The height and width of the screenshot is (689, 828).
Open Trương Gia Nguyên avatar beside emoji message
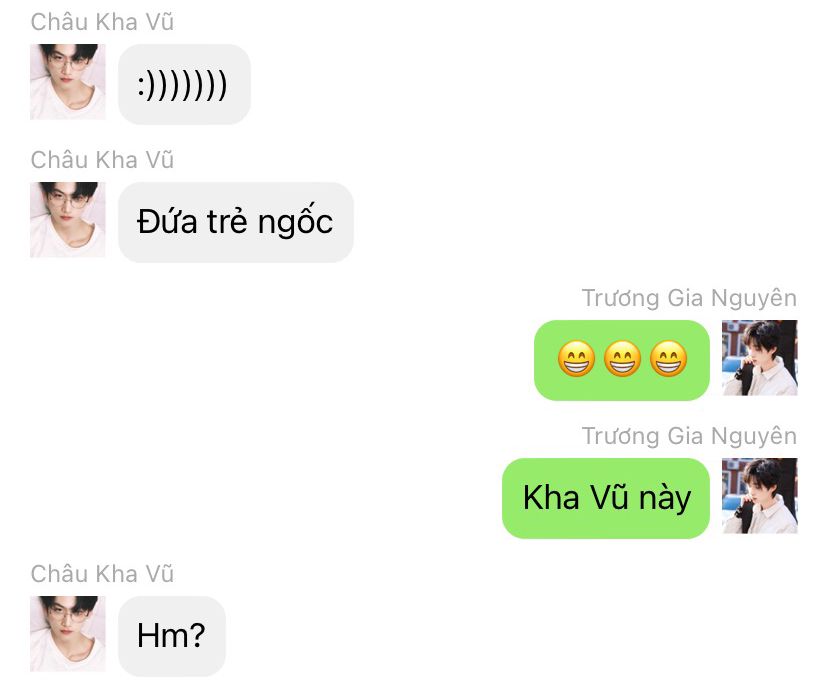760,357
